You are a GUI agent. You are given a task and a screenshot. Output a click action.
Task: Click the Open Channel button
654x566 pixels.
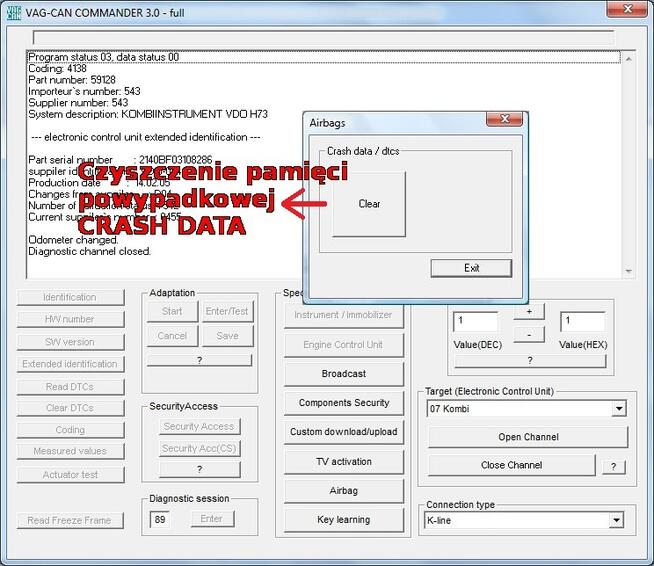coord(527,437)
